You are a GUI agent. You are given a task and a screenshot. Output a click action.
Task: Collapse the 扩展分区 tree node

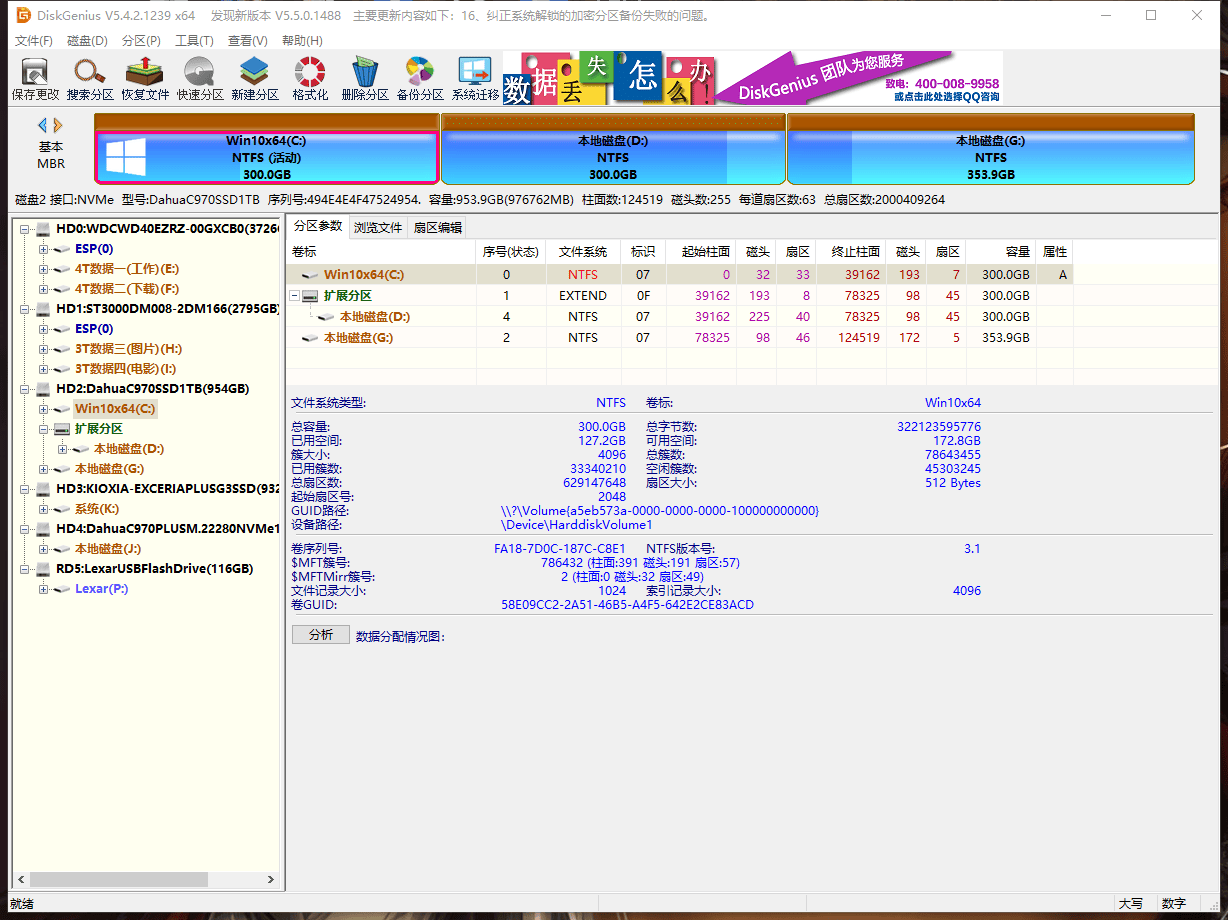[x=43, y=429]
